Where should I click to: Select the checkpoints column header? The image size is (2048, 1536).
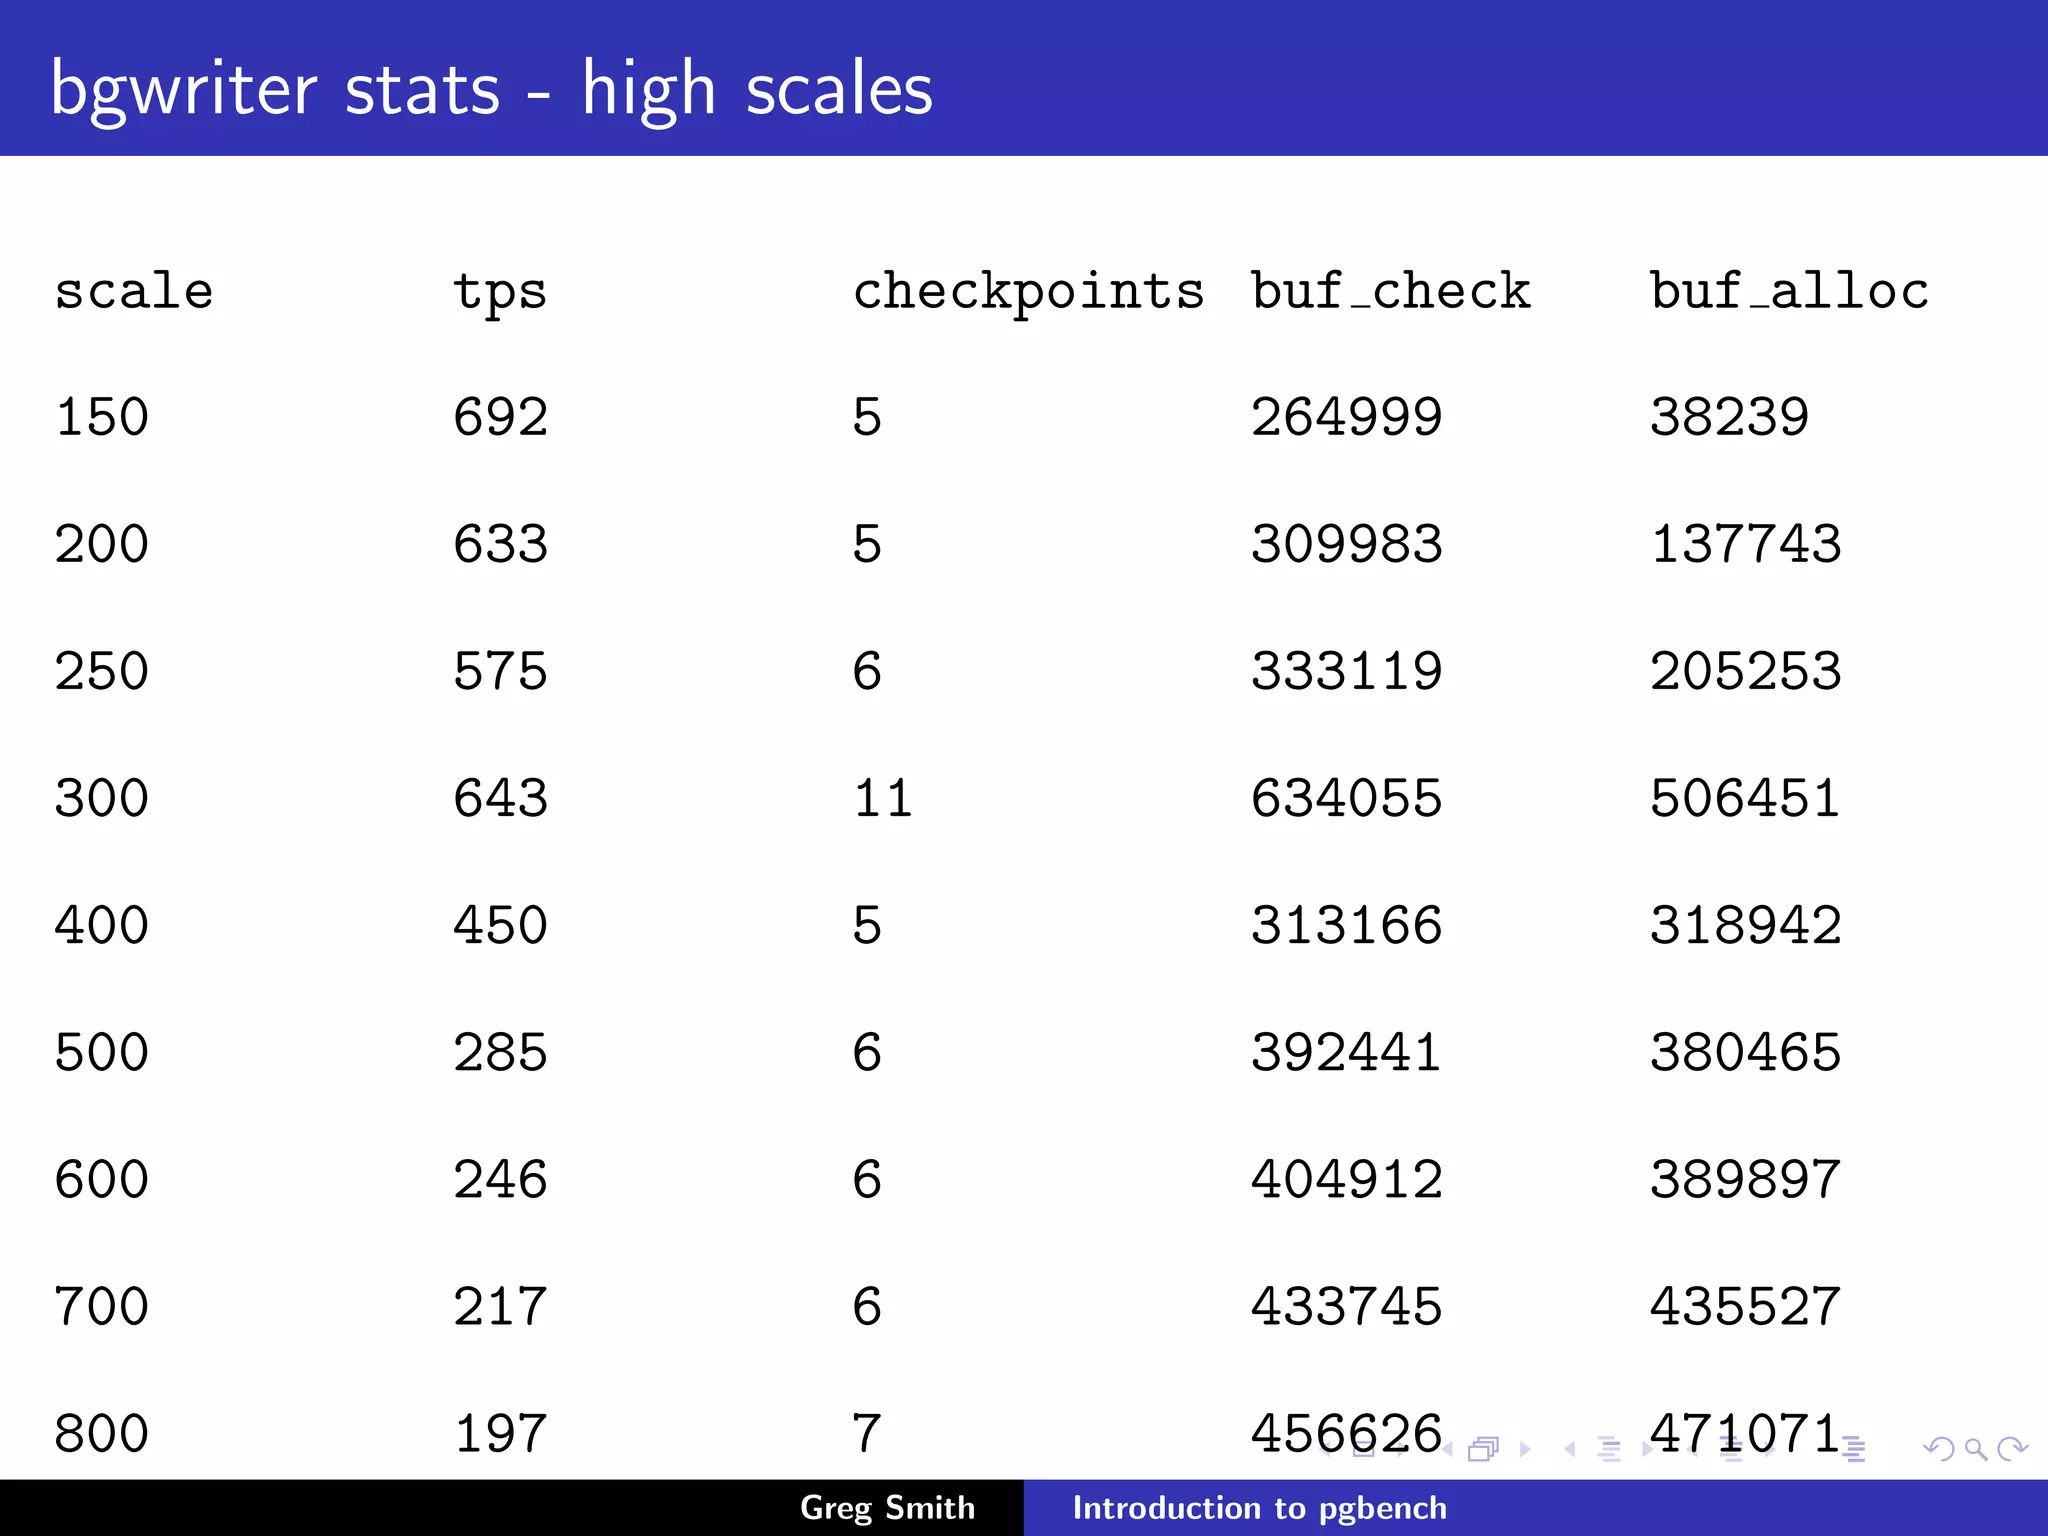(x=1028, y=292)
